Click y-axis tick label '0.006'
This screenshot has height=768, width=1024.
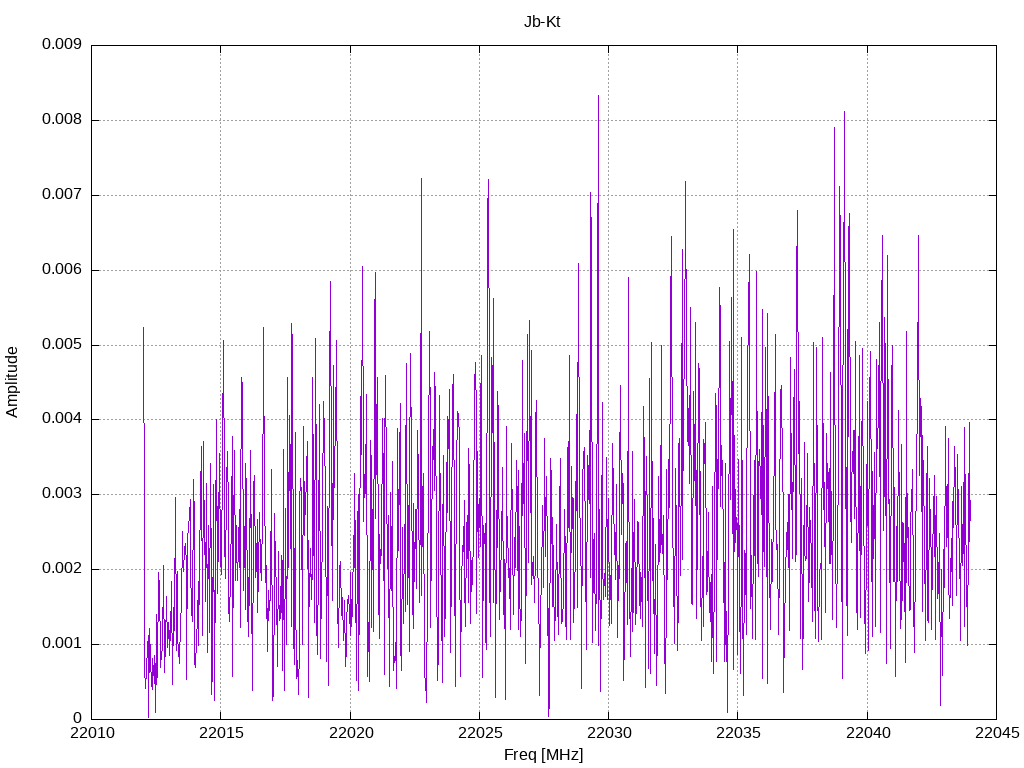pyautogui.click(x=62, y=270)
